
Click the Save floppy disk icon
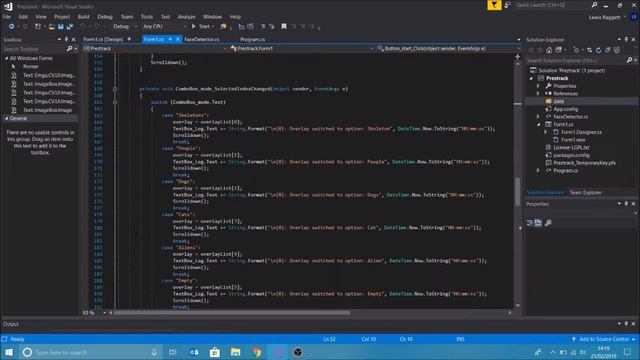tap(61, 27)
